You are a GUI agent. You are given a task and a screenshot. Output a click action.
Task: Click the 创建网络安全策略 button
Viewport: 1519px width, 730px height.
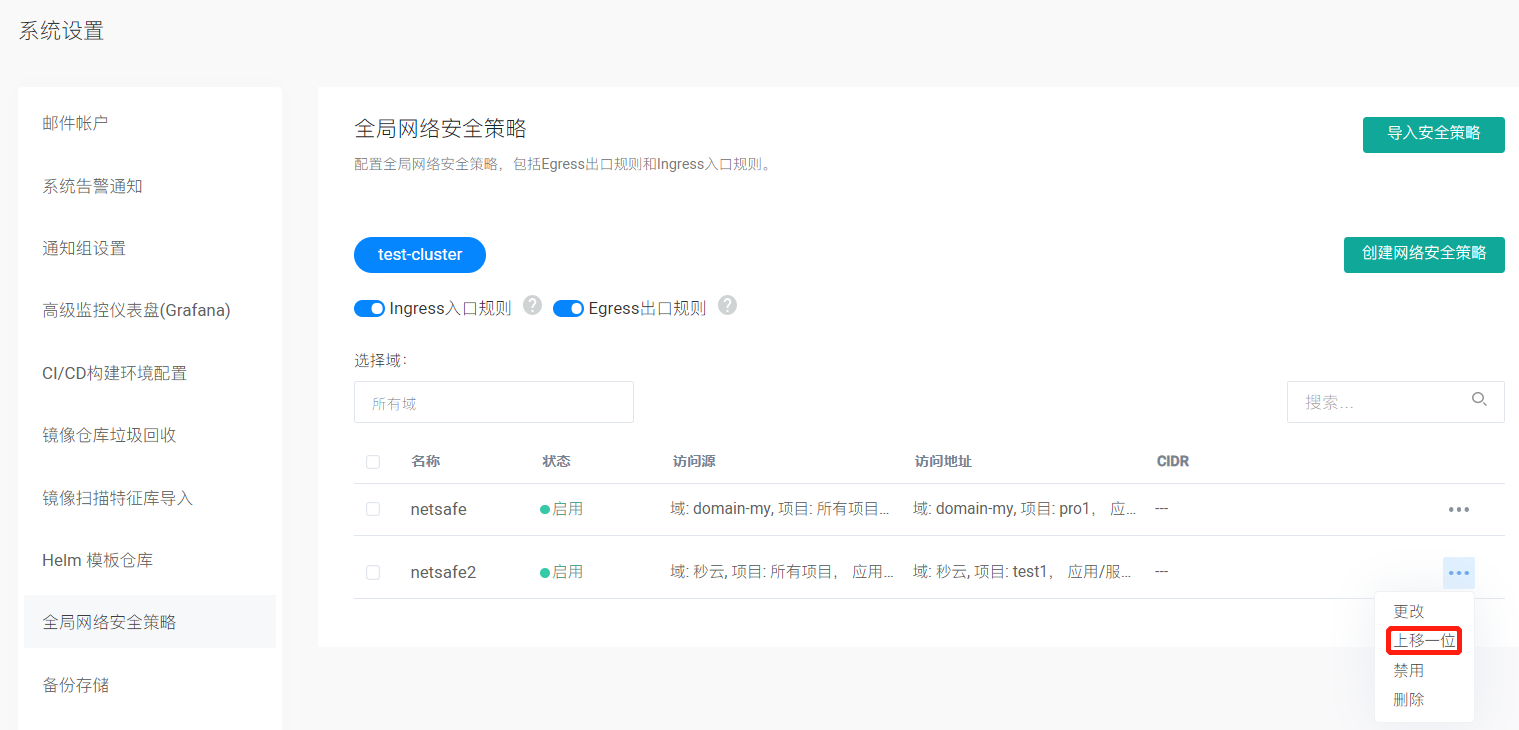coord(1423,254)
